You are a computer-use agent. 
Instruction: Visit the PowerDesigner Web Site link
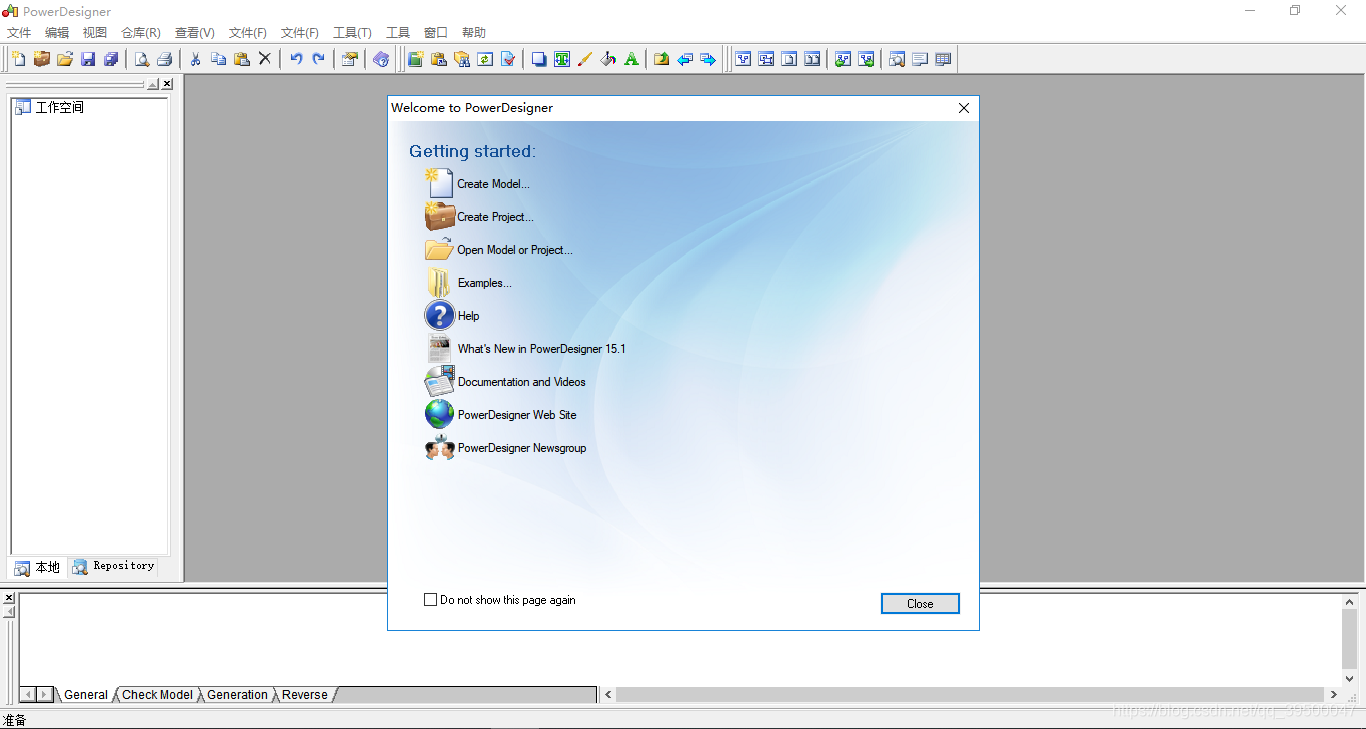pos(517,415)
